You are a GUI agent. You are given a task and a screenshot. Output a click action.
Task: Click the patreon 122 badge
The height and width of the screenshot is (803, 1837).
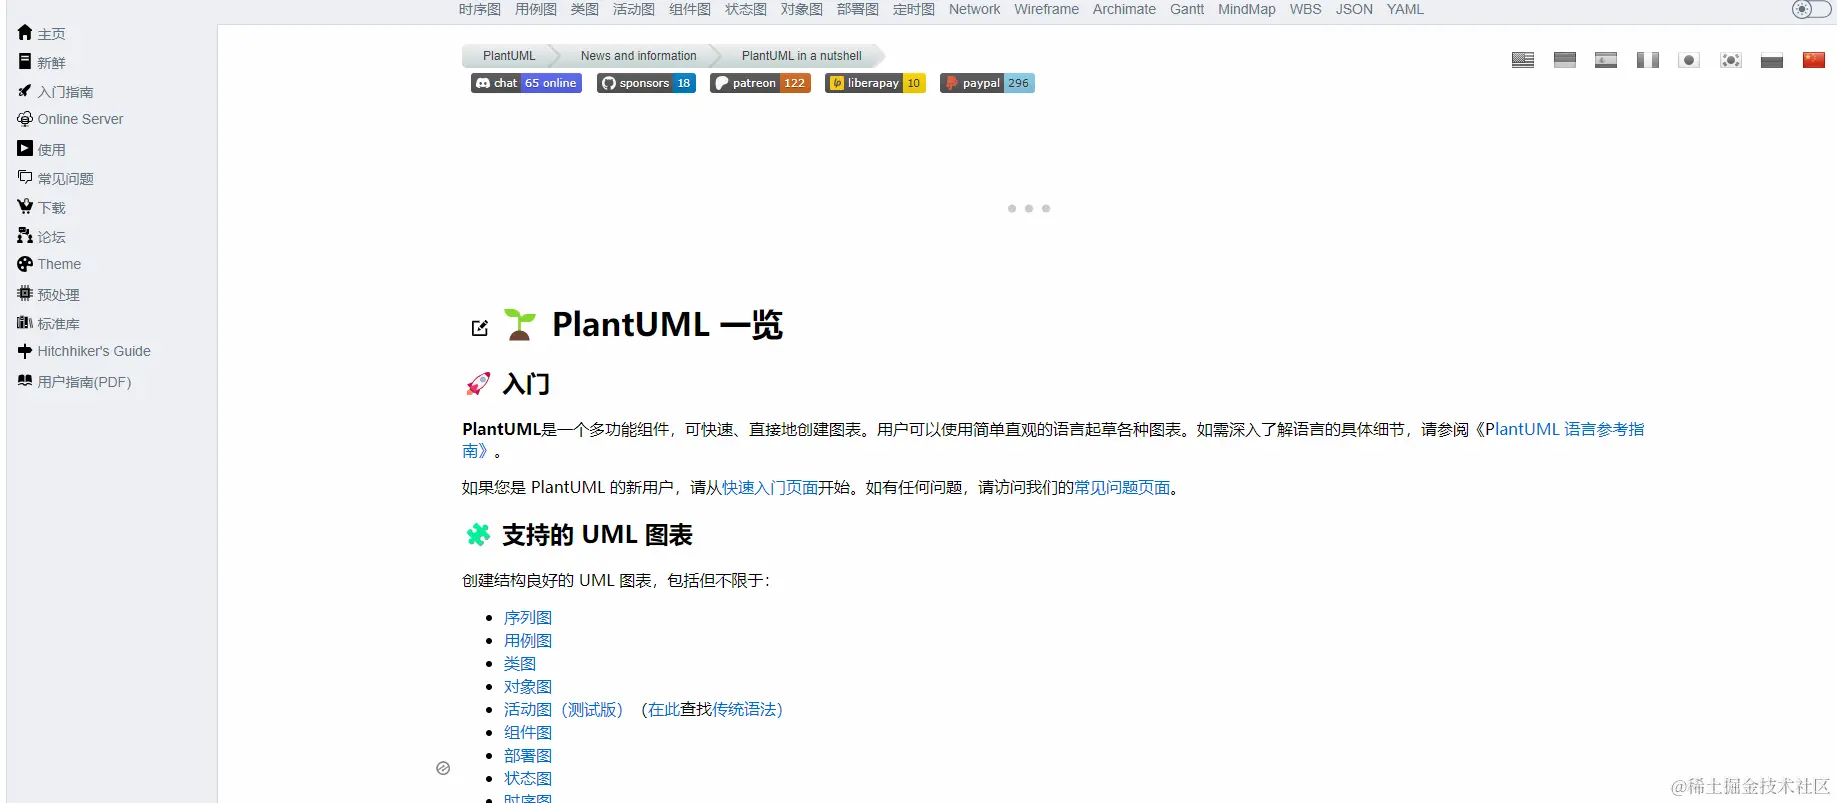pos(760,83)
